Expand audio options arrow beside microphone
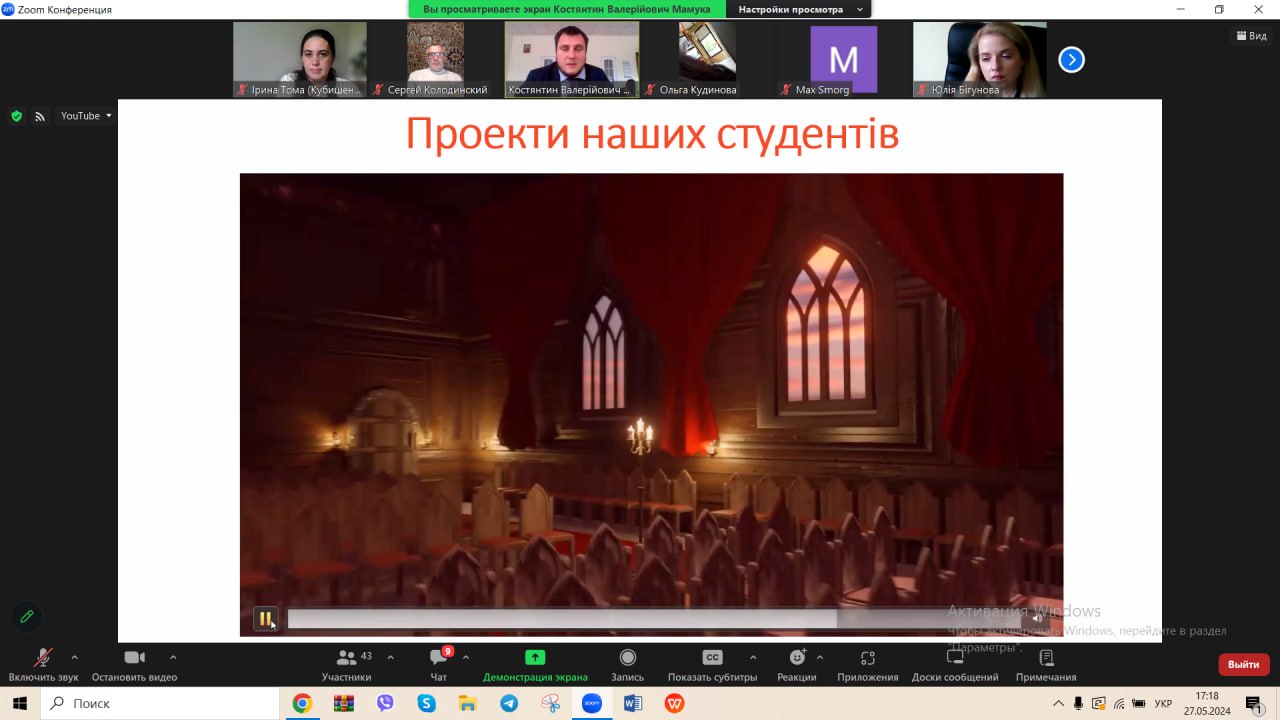The height and width of the screenshot is (720, 1280). coord(74,657)
